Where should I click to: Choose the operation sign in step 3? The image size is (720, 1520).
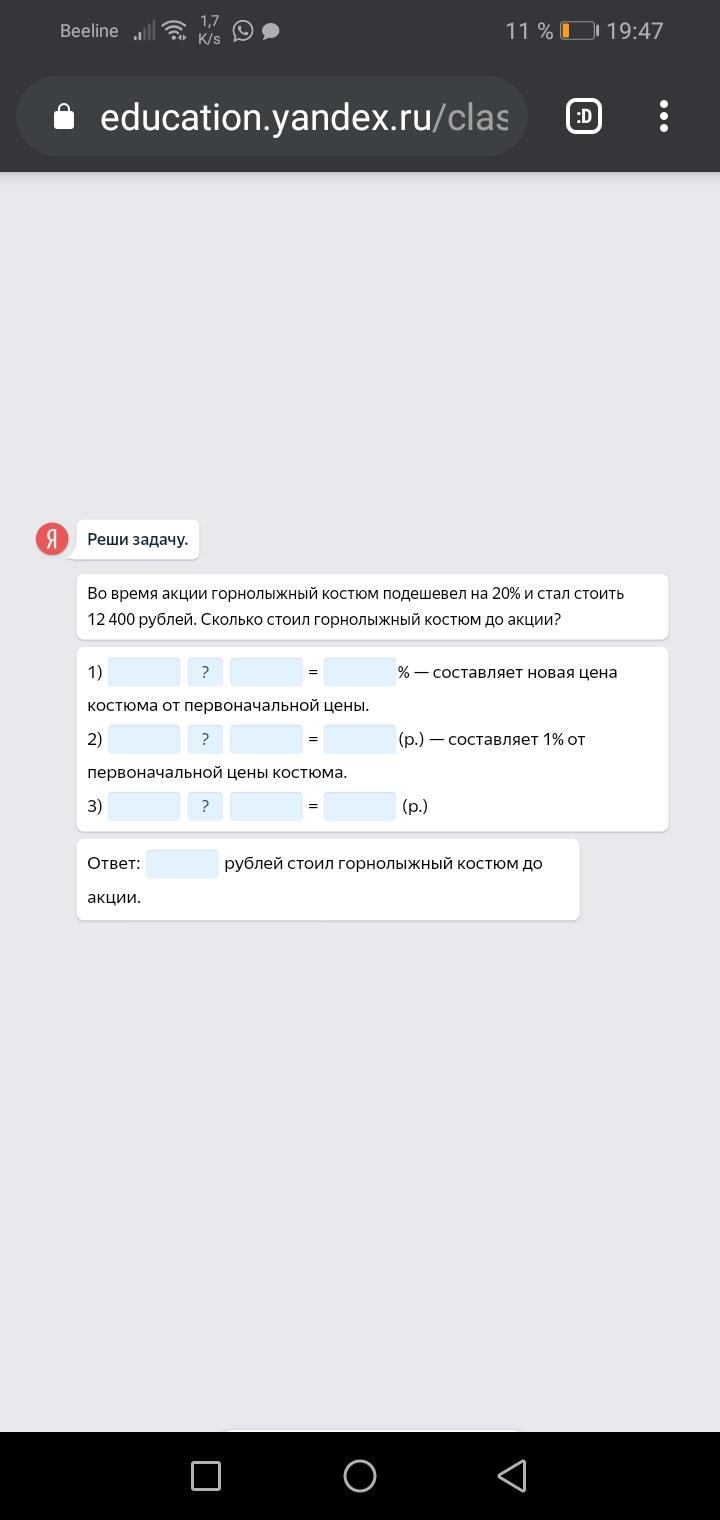point(205,806)
